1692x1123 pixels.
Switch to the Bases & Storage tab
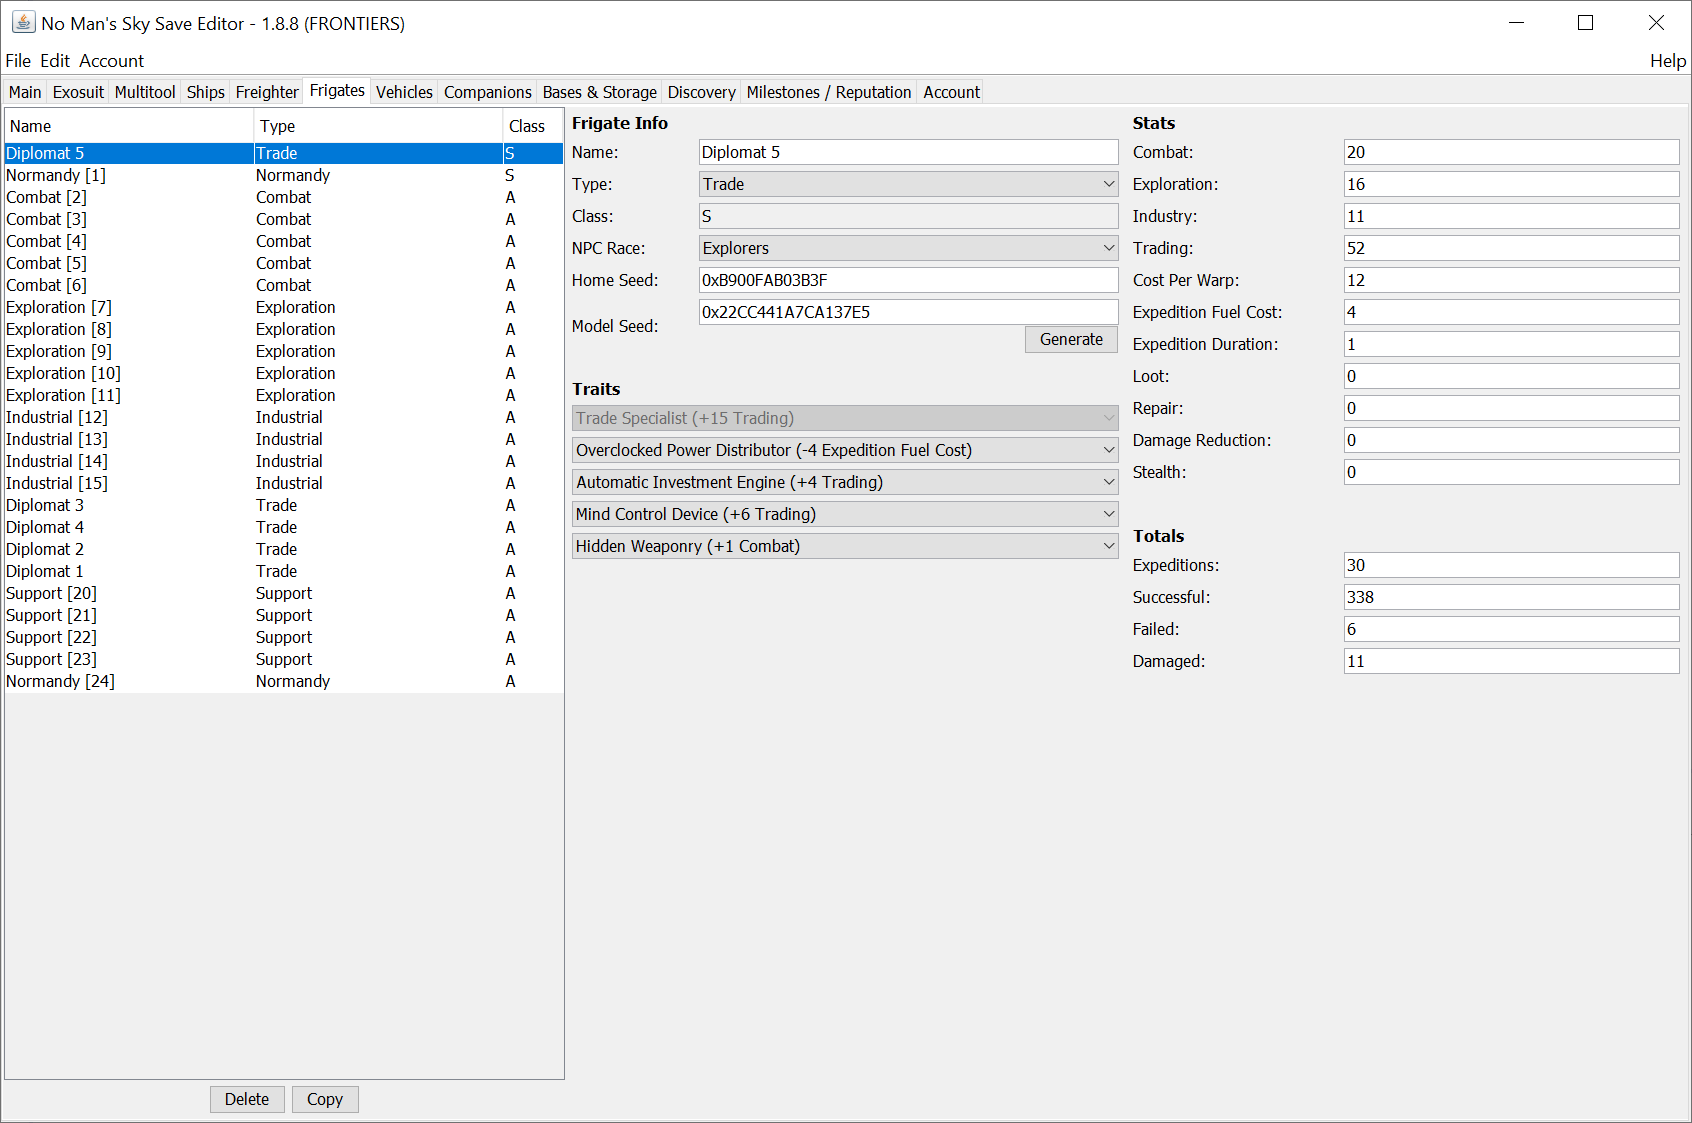600,92
